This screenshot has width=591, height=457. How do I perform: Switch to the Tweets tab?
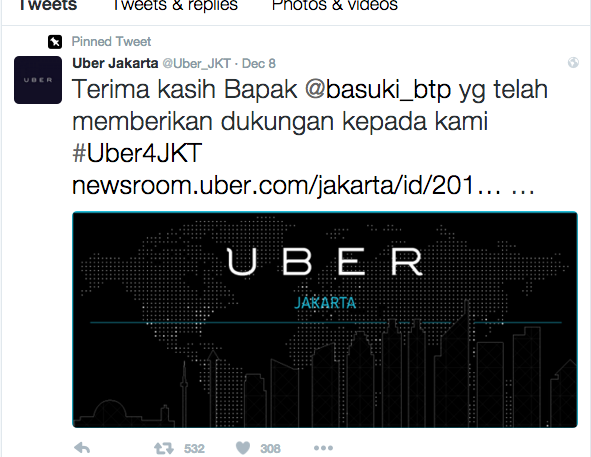48,5
